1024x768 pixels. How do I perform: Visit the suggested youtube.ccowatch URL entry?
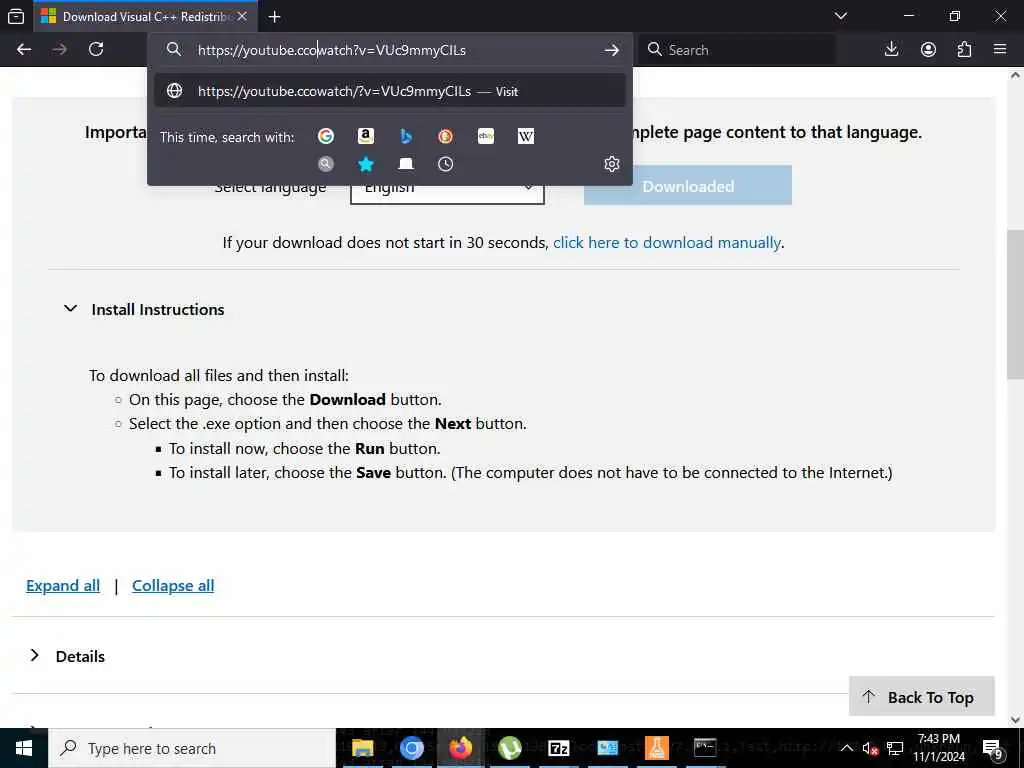390,91
